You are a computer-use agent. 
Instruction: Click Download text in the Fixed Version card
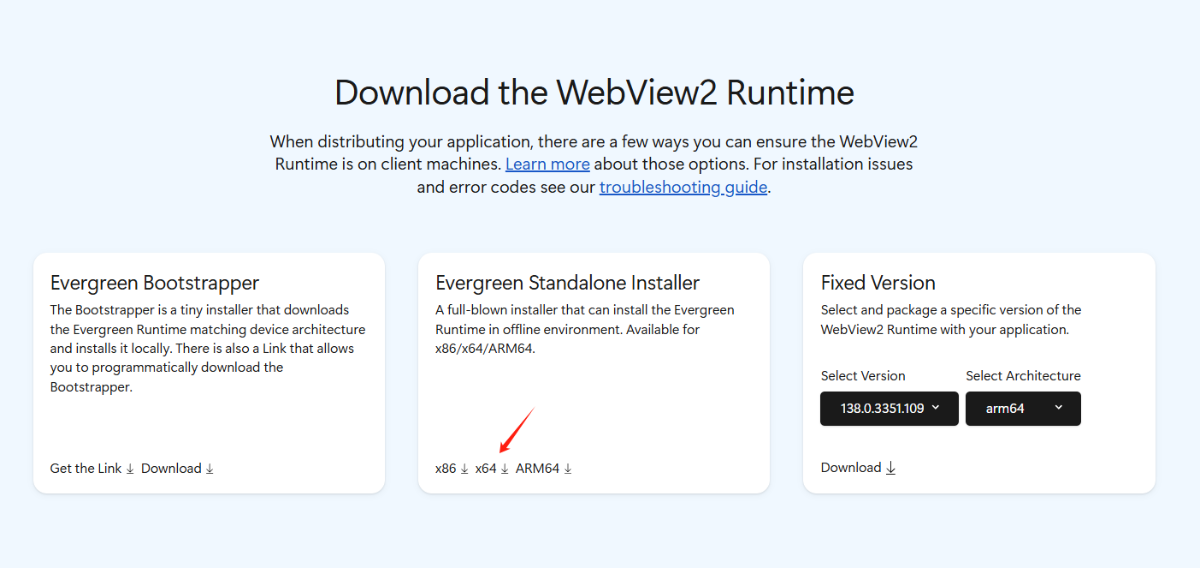coord(851,468)
